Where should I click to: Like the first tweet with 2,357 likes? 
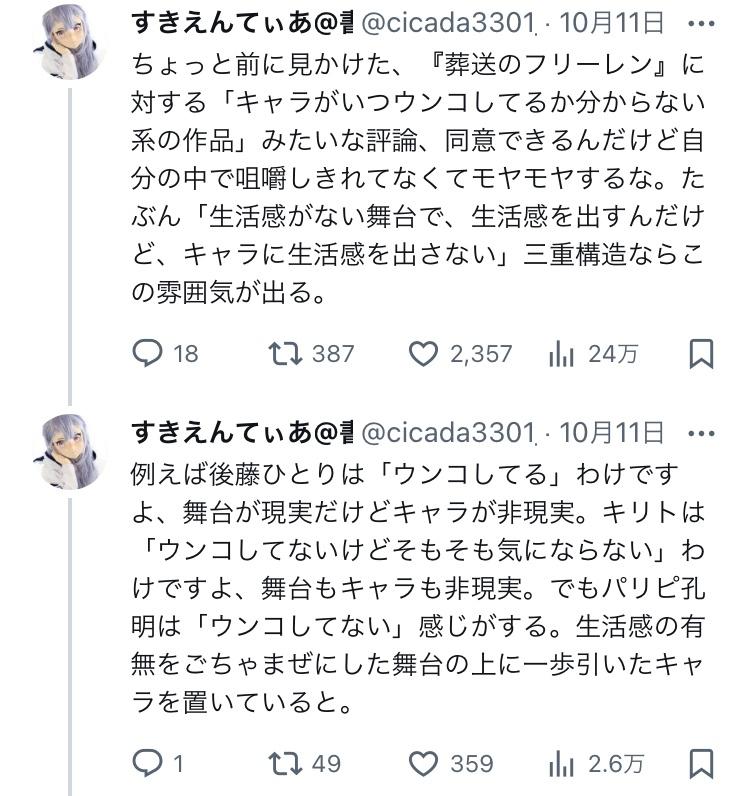(425, 353)
